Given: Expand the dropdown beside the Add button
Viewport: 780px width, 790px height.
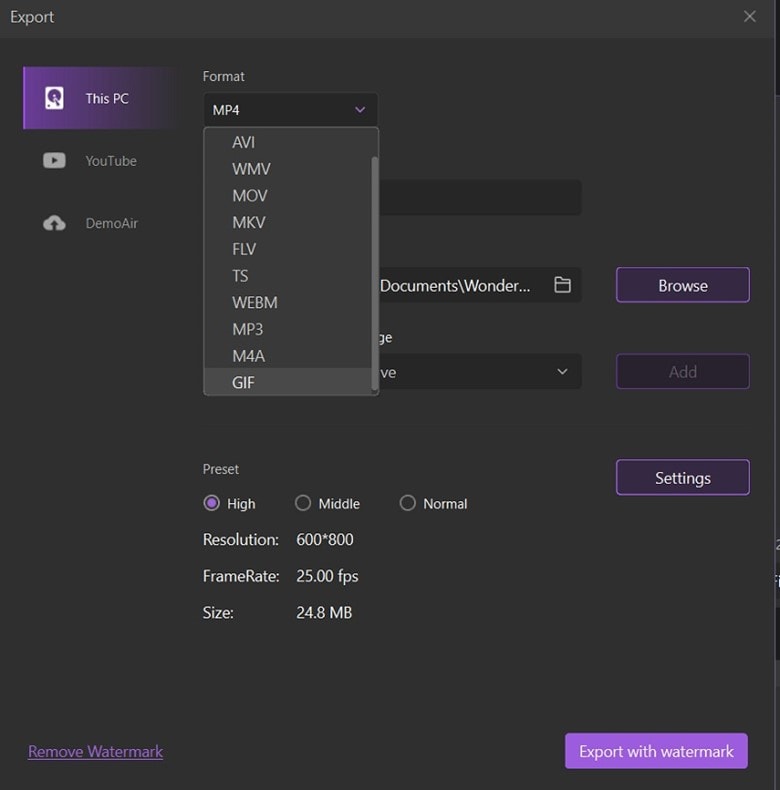Looking at the screenshot, I should tap(562, 372).
